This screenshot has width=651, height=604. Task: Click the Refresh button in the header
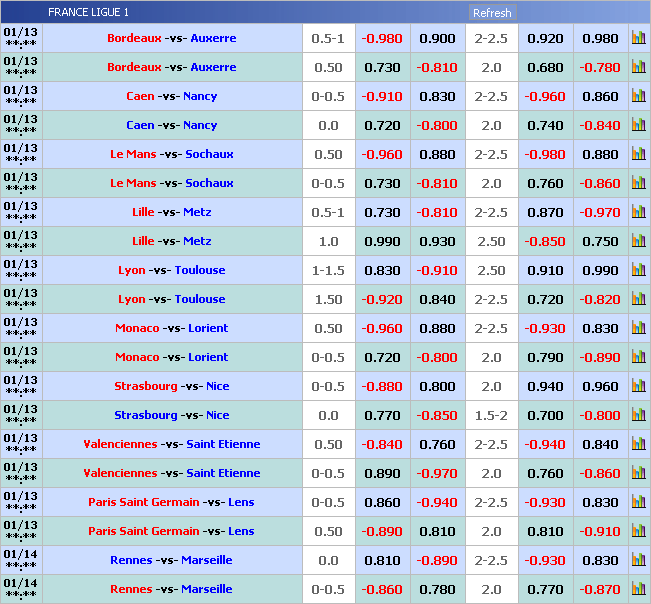[492, 13]
